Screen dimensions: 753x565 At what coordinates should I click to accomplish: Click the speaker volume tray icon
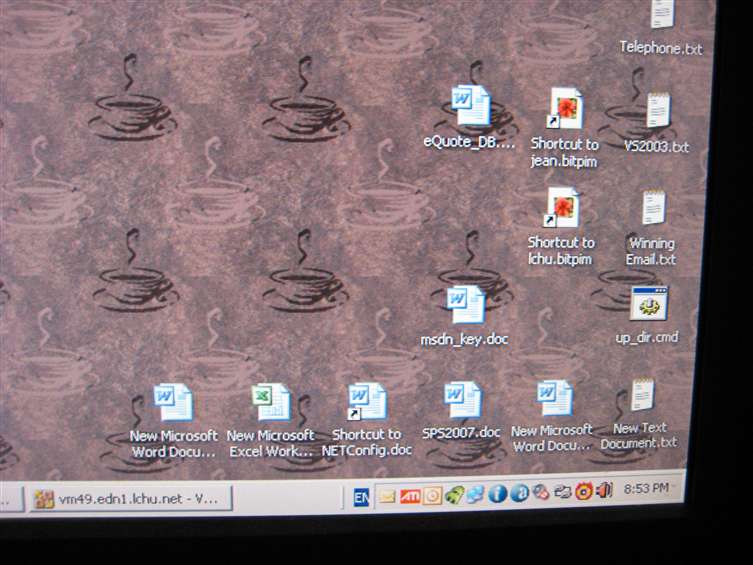(604, 490)
